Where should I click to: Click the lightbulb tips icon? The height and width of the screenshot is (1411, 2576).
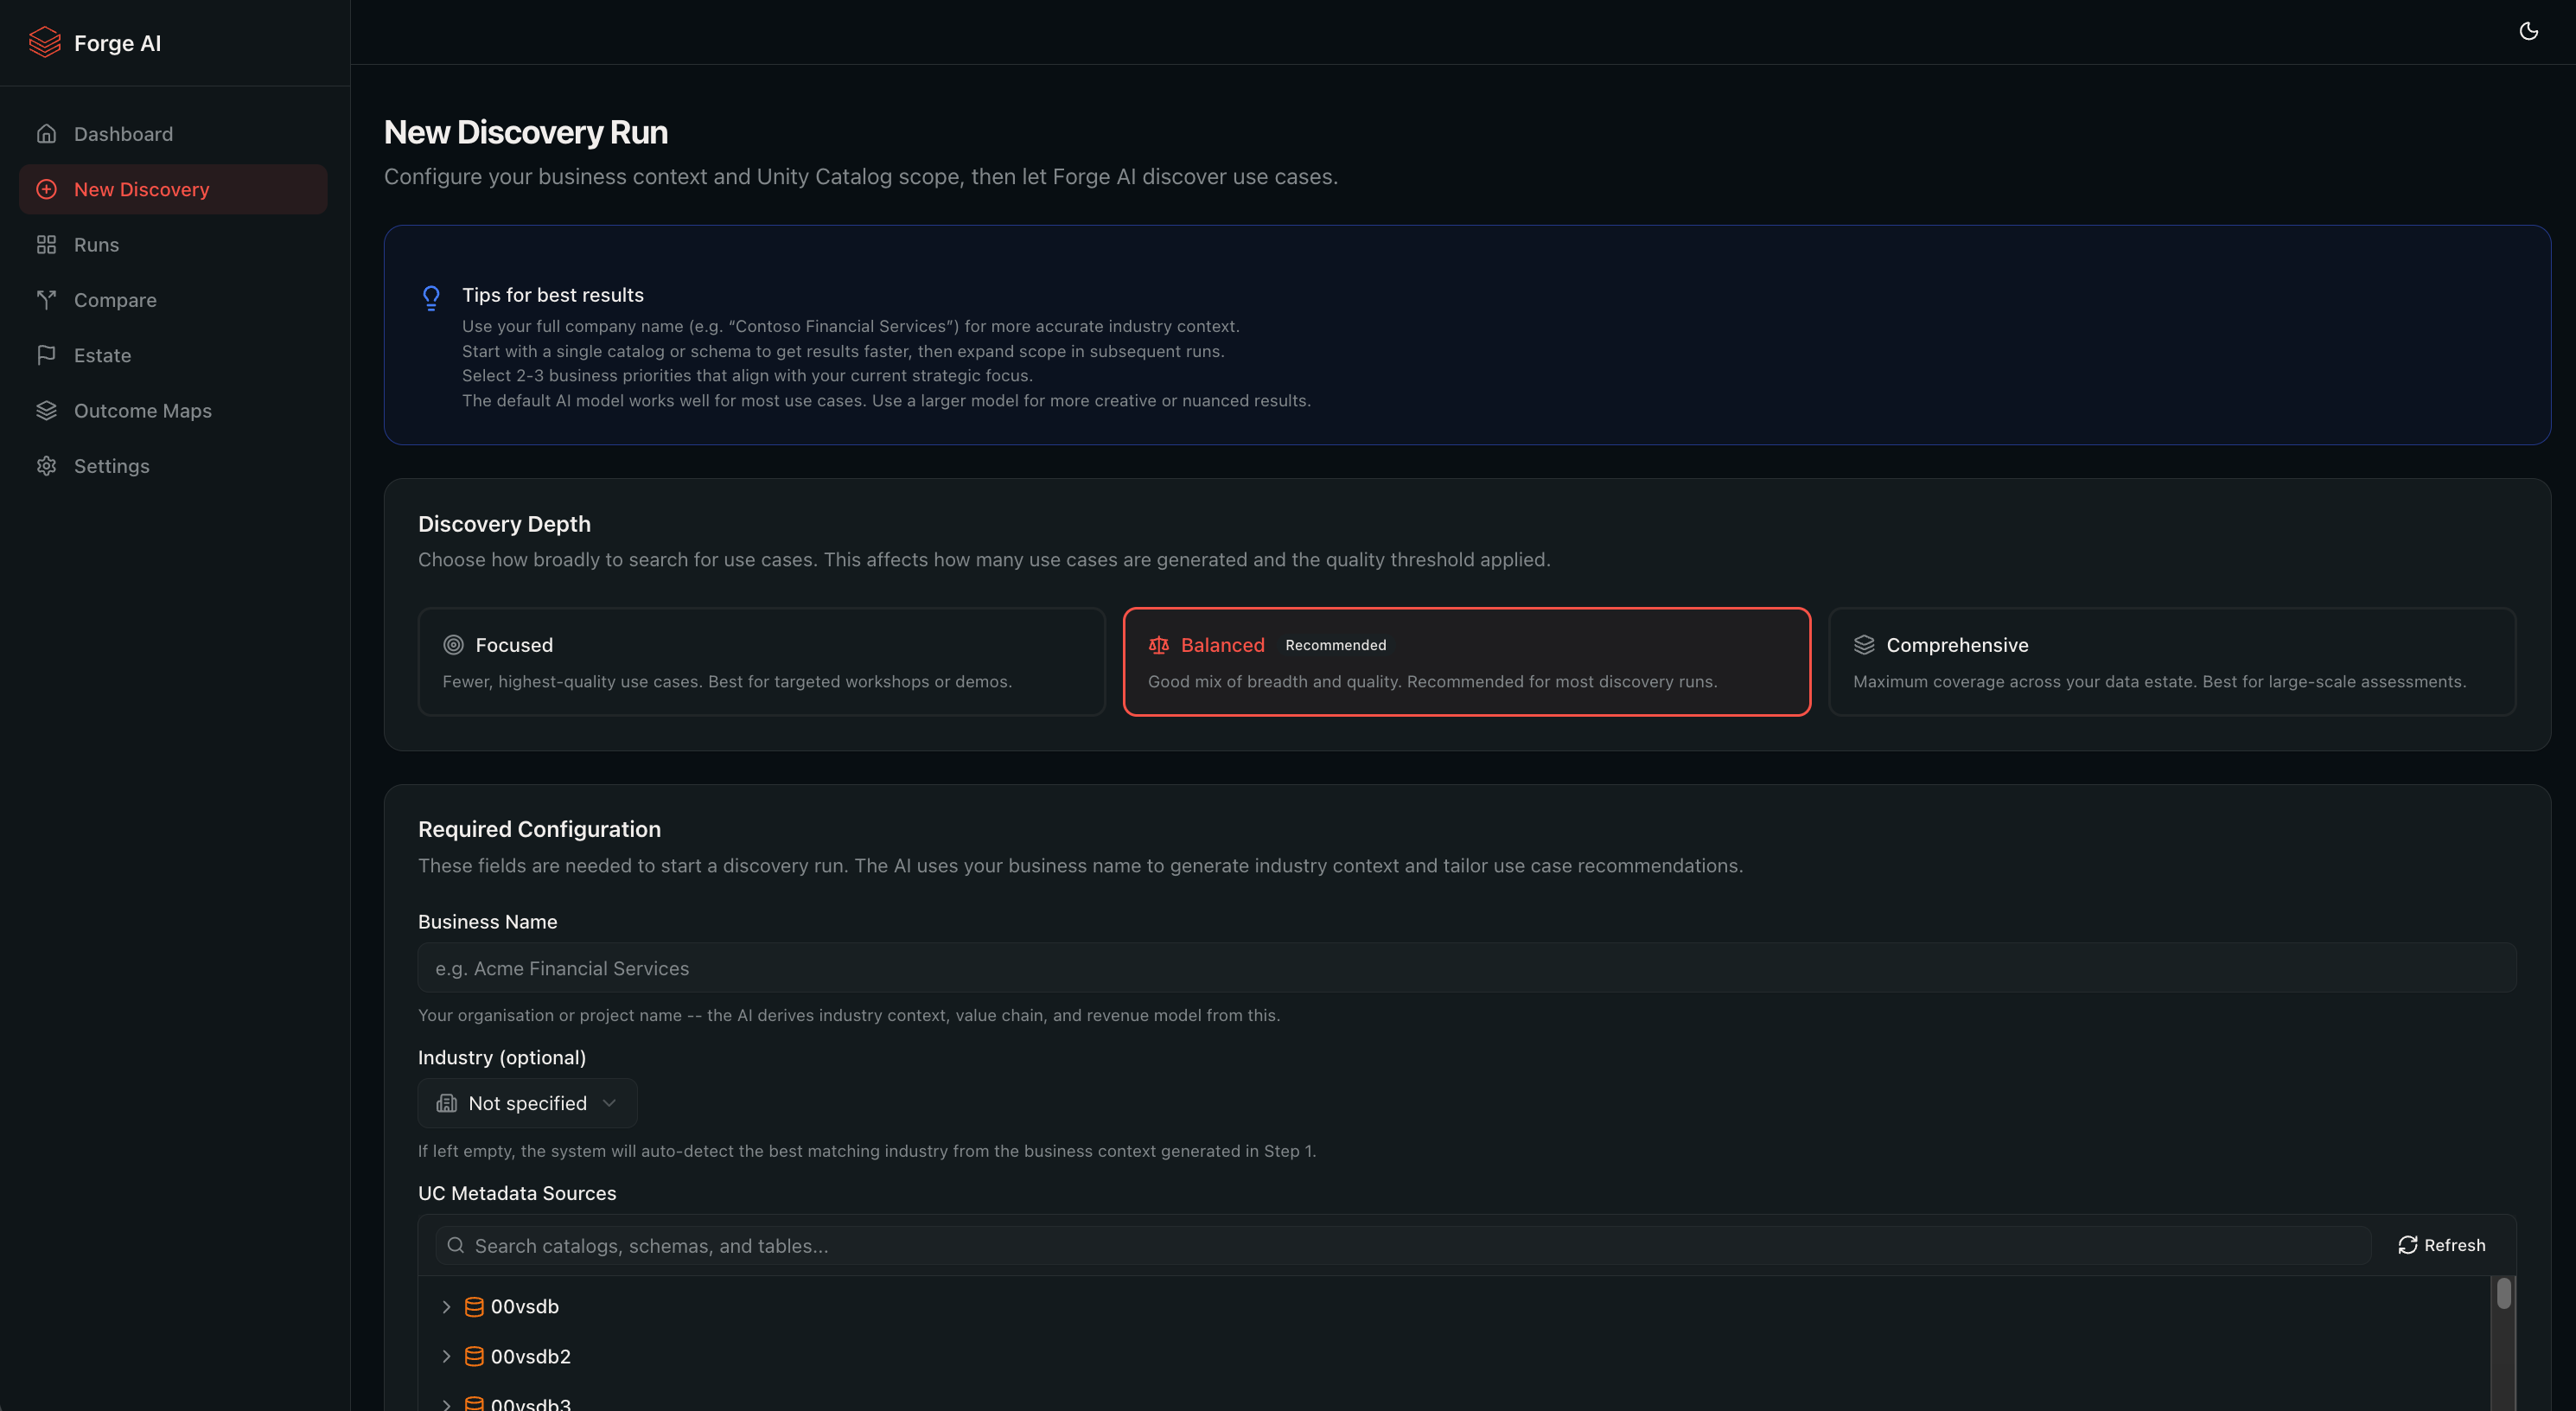431,298
